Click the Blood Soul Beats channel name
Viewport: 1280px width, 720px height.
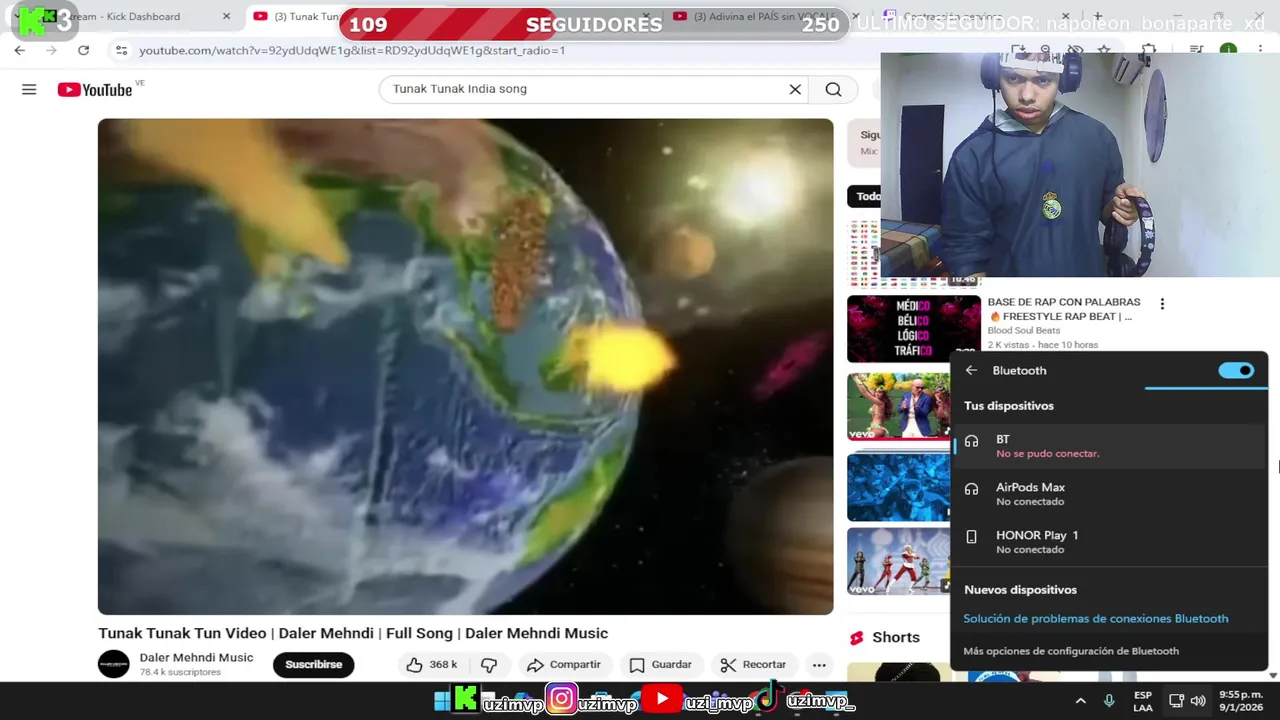coord(1024,330)
